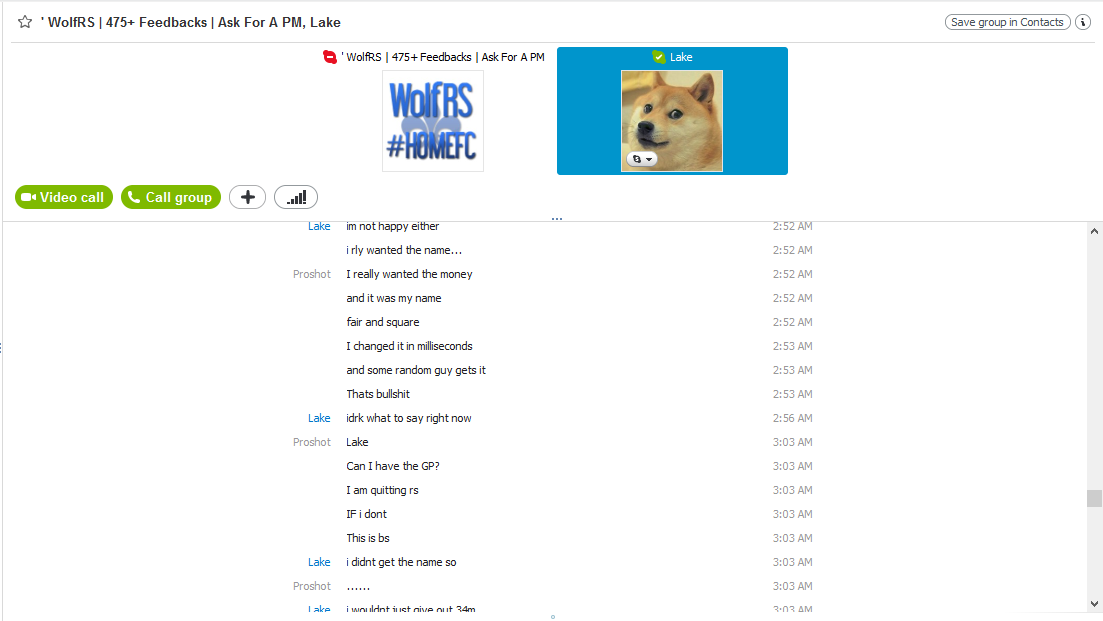The height and width of the screenshot is (621, 1103).
Task: Click WolfRS red busy status icon
Action: tap(330, 57)
